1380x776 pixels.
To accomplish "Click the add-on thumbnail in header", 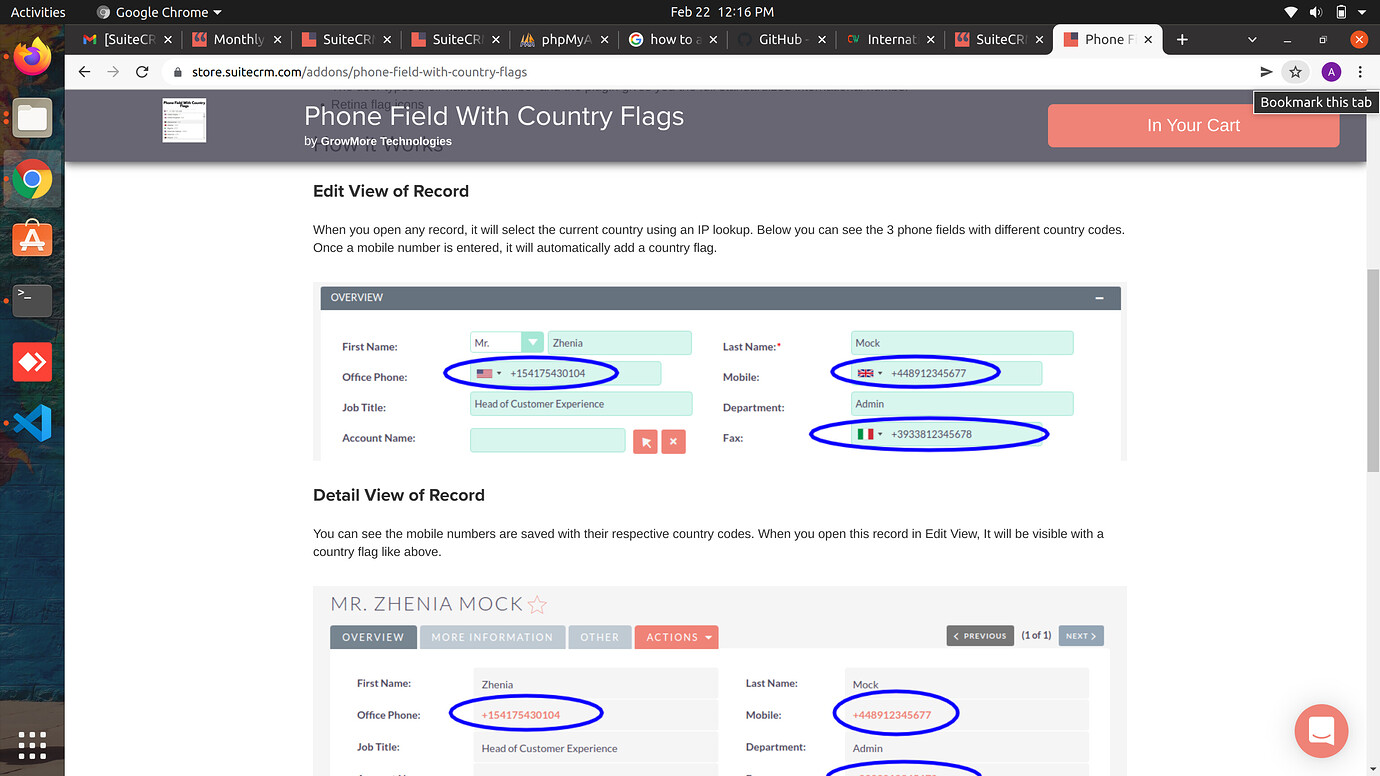I will 184,120.
